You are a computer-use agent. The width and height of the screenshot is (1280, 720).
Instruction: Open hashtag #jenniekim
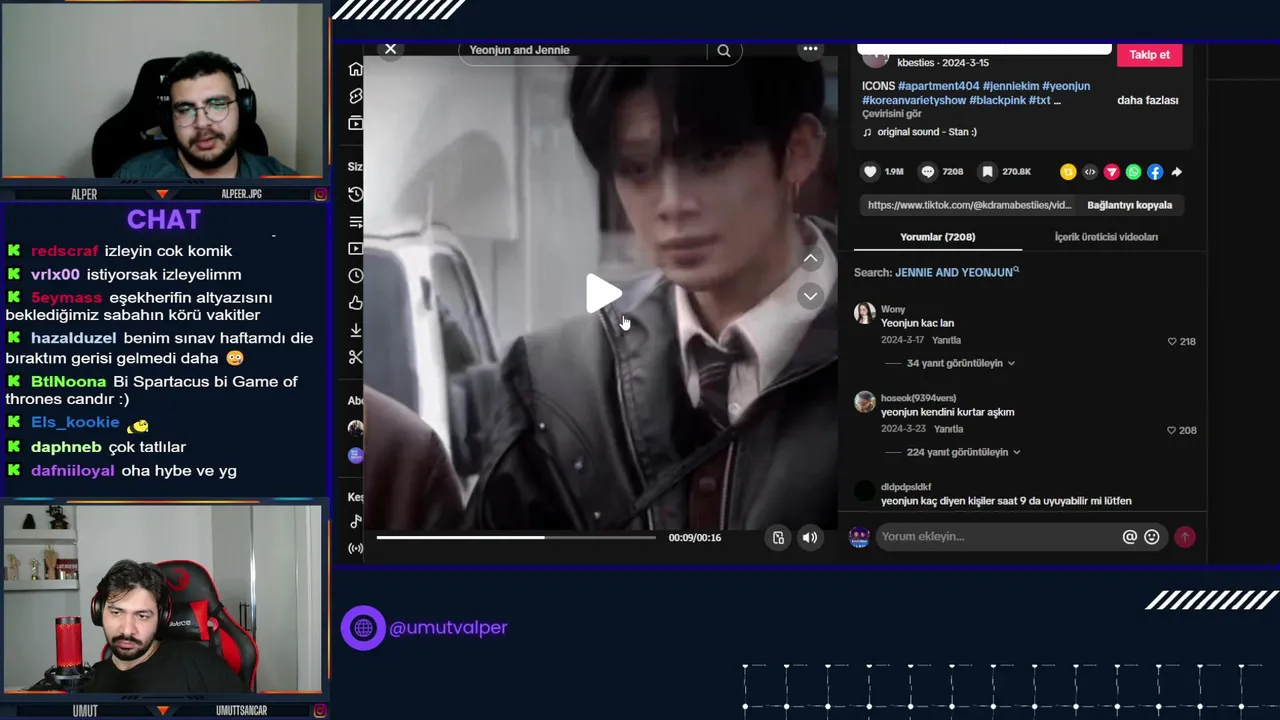pos(1010,86)
